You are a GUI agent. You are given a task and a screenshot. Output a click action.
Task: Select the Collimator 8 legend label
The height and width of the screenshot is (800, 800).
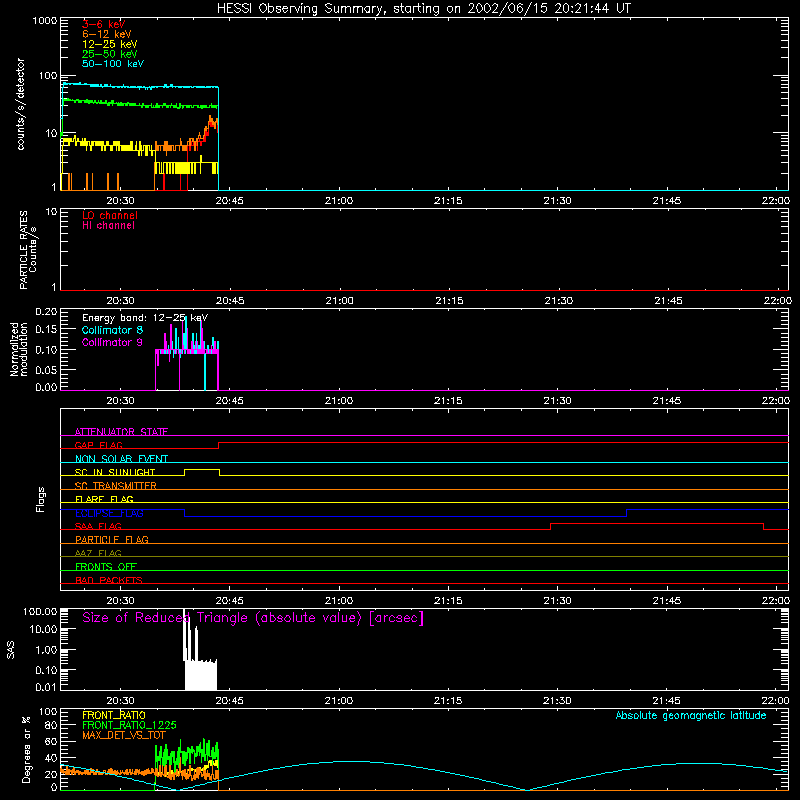[x=112, y=330]
